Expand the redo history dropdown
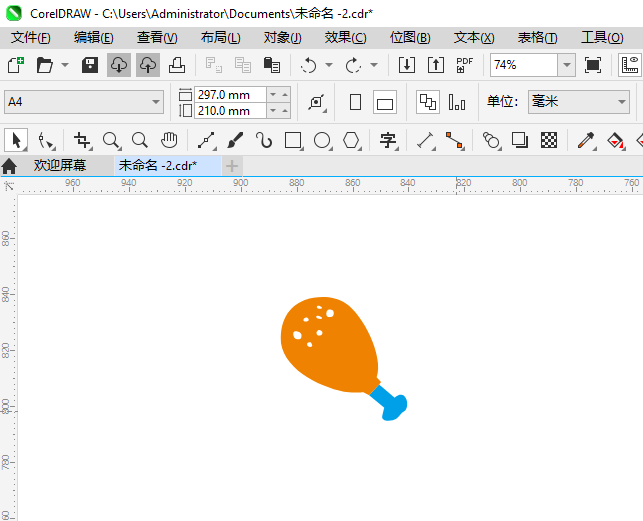Image resolution: width=643 pixels, height=521 pixels. [x=374, y=65]
